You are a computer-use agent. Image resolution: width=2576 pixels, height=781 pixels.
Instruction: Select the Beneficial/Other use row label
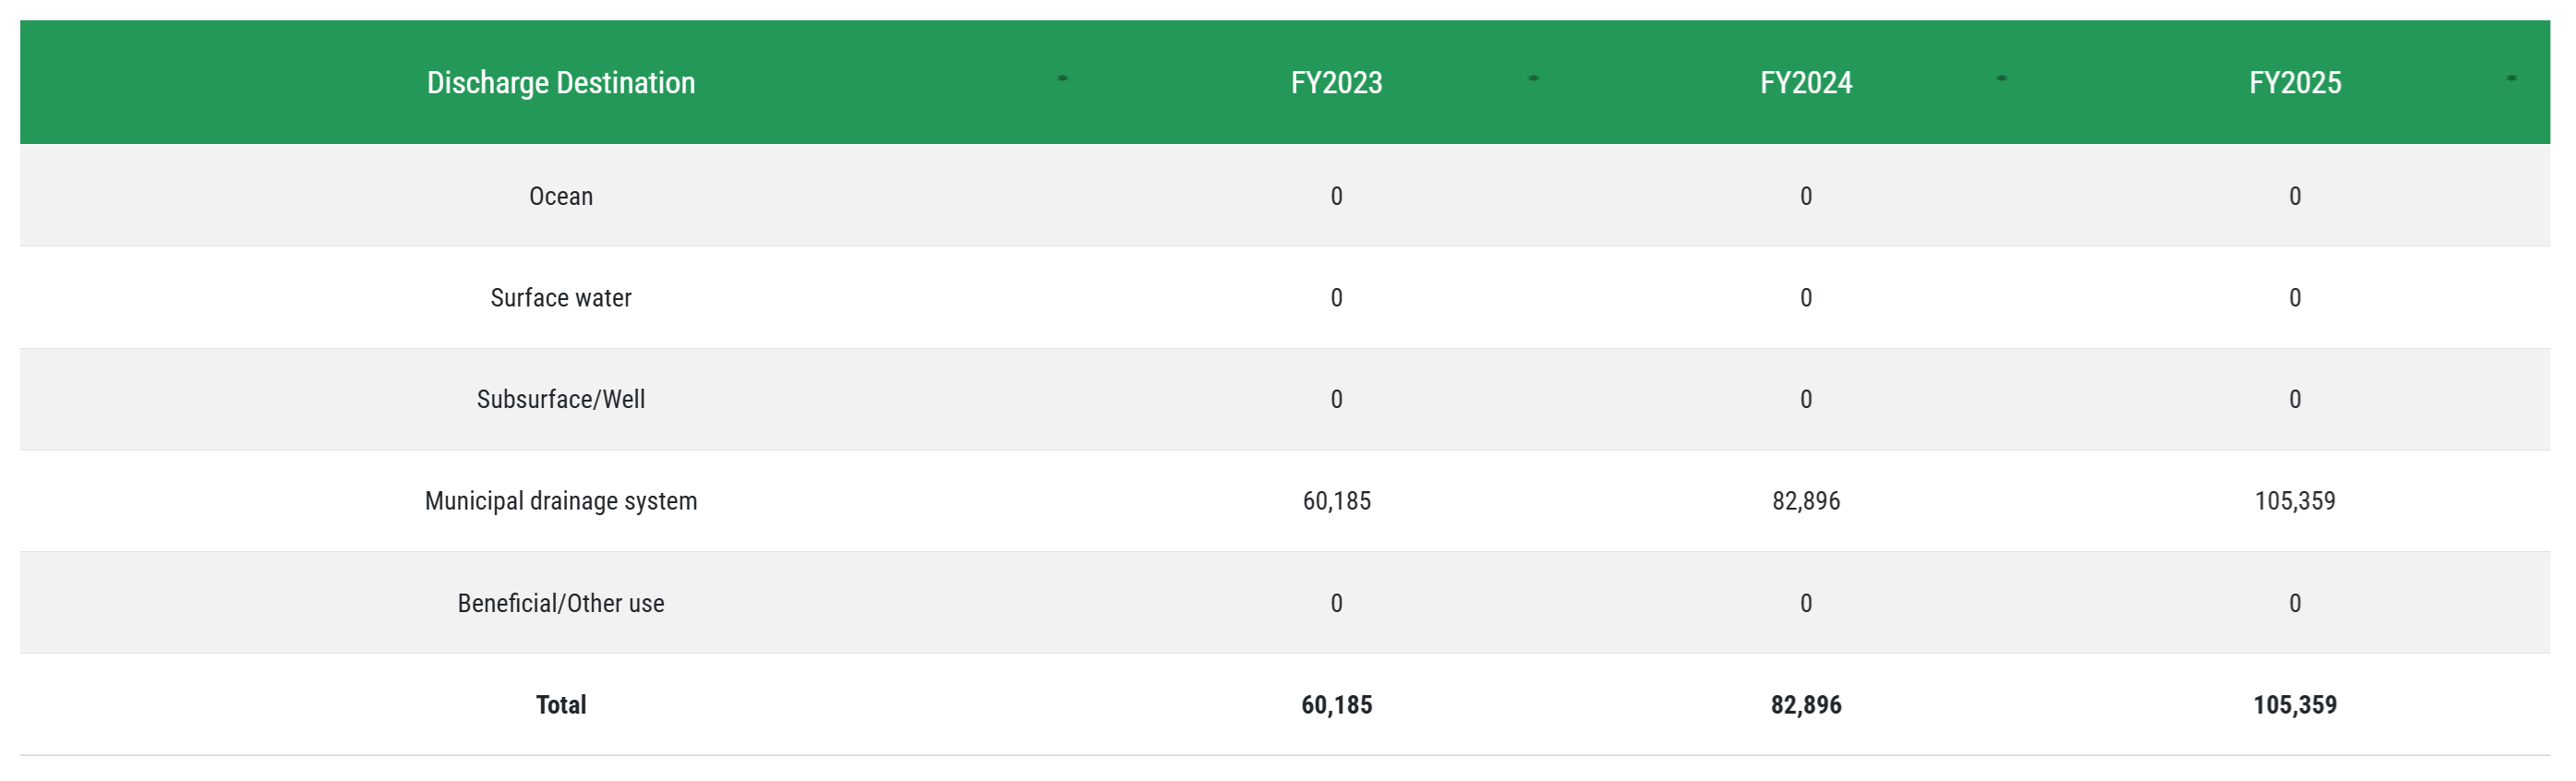(x=561, y=603)
